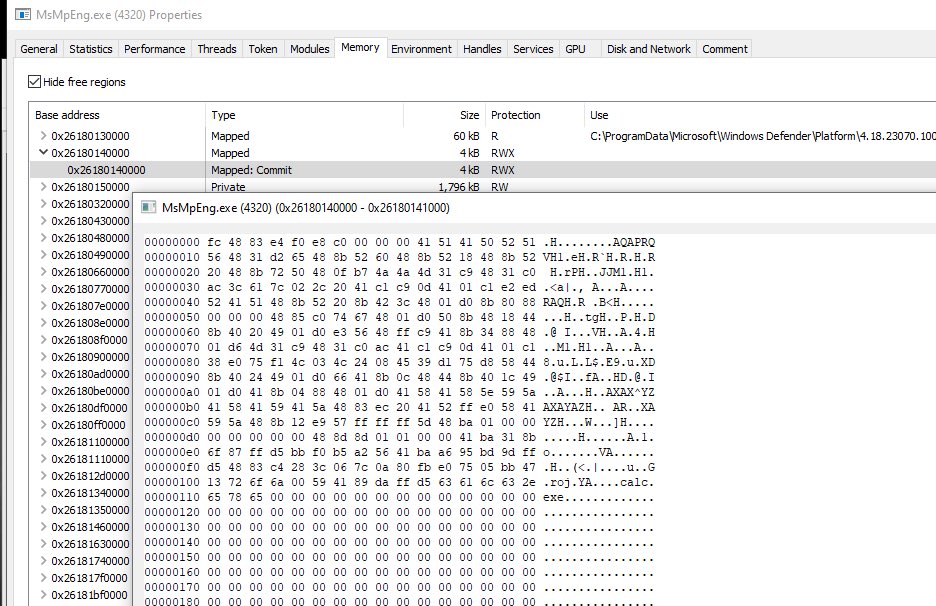
Task: Click the RWX protection of Mapped: Commit row
Action: tap(503, 170)
